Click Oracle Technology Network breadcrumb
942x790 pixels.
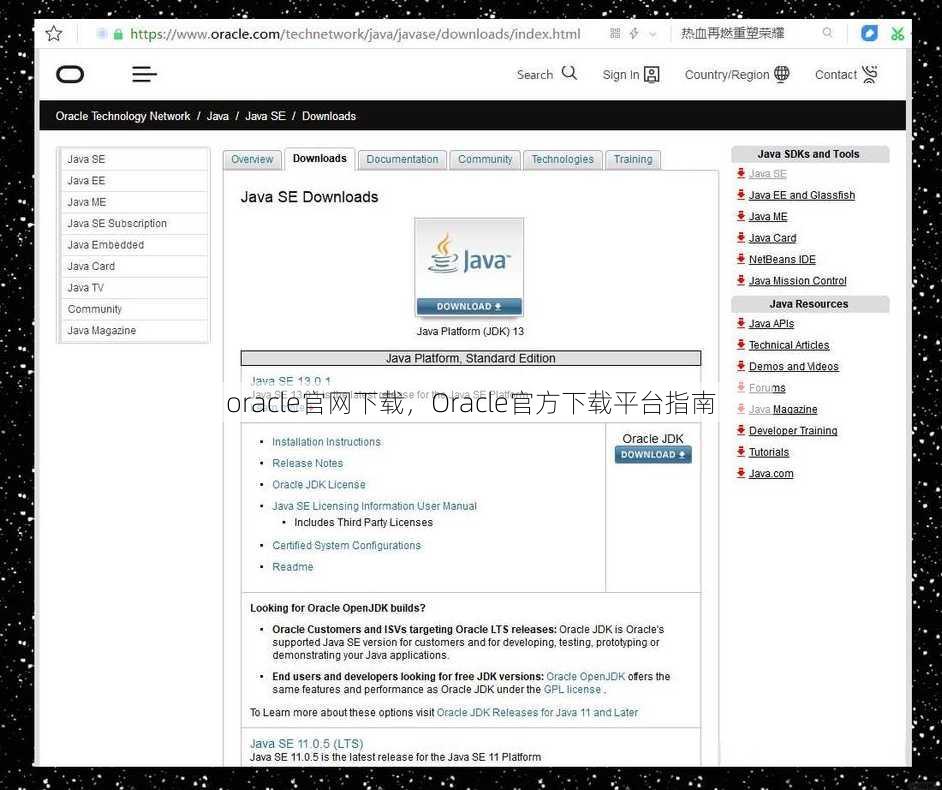point(123,116)
